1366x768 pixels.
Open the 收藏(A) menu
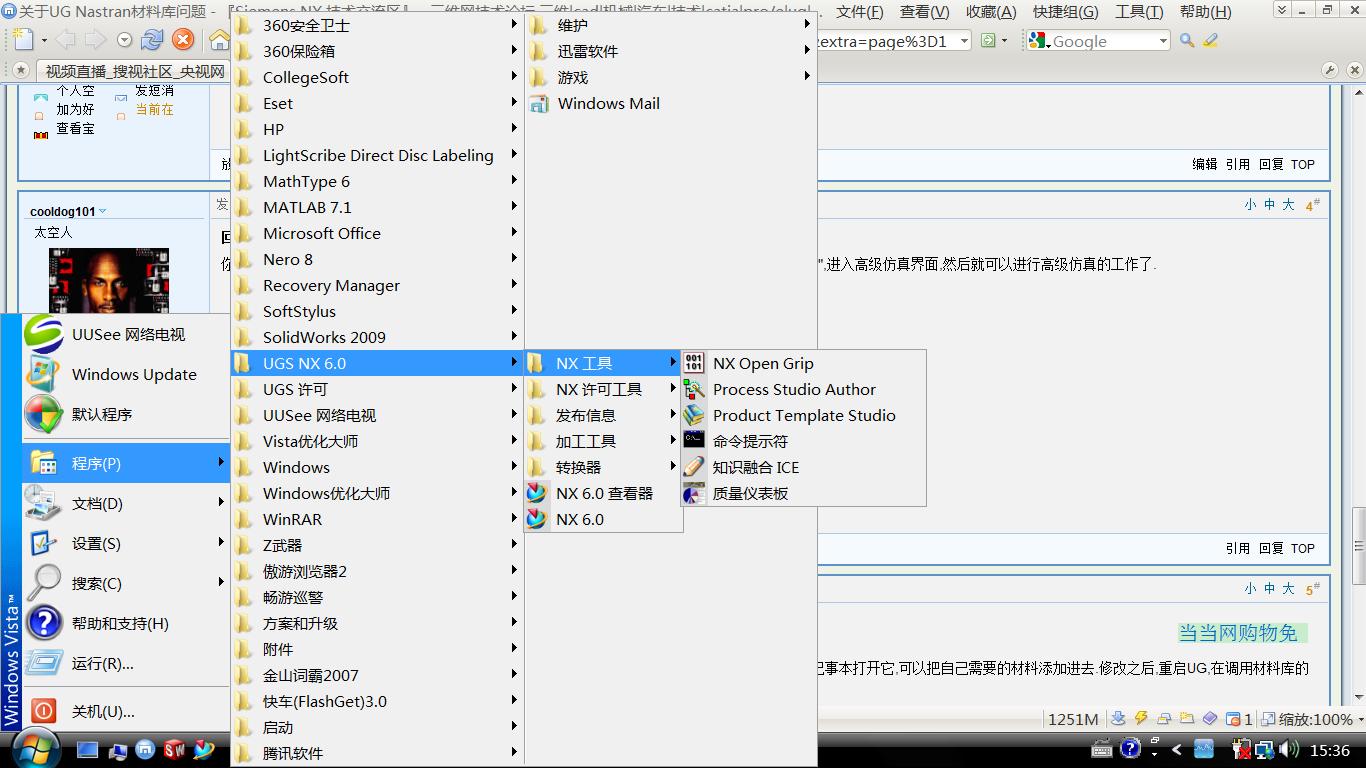(x=991, y=12)
